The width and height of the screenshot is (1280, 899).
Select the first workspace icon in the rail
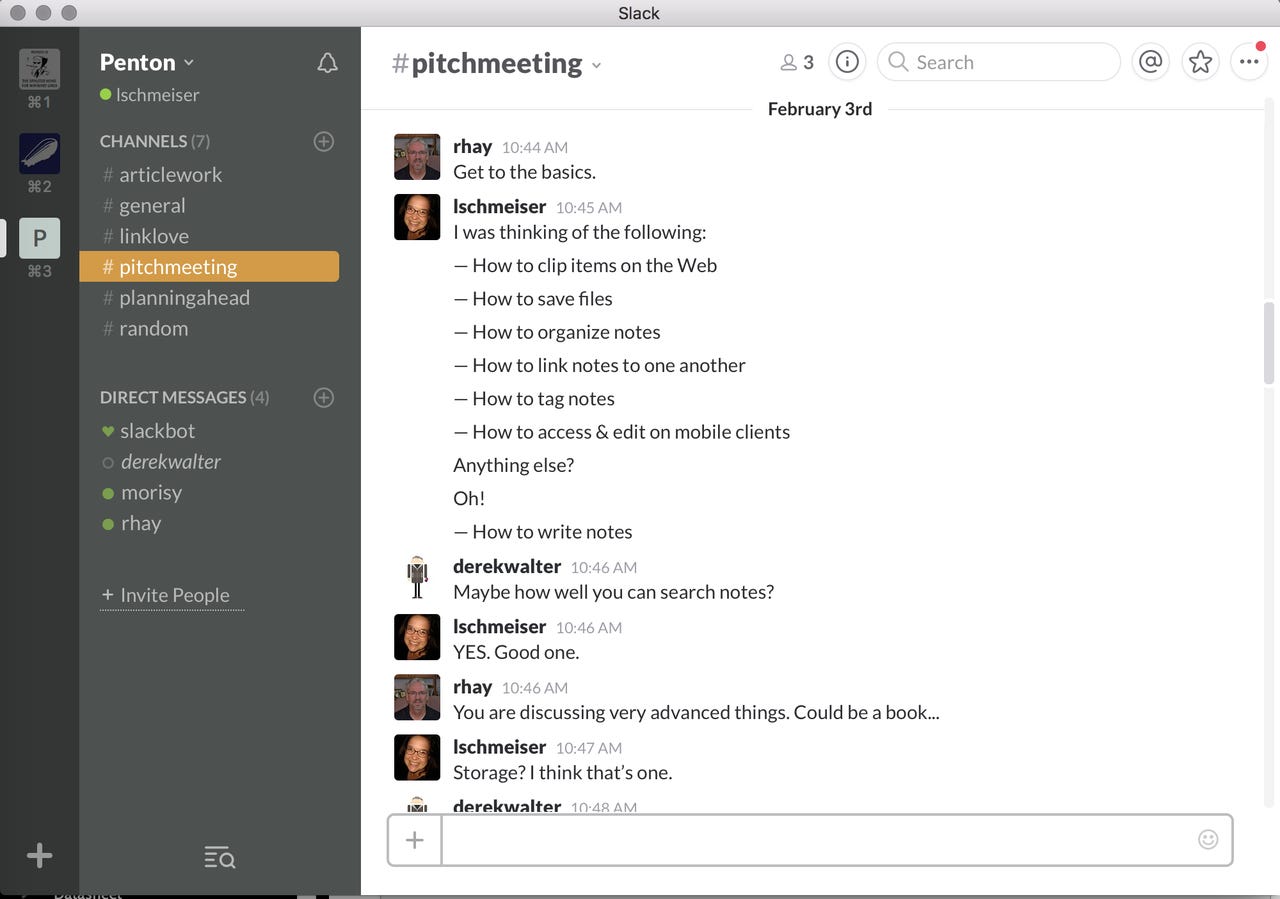[x=39, y=72]
